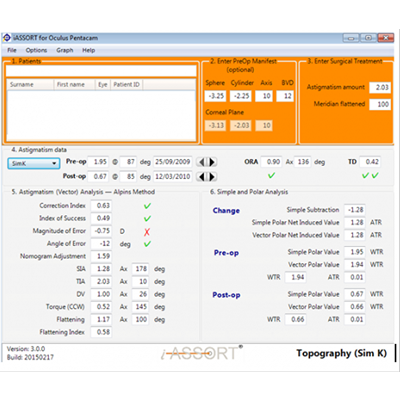Image resolution: width=400 pixels, height=400 pixels.
Task: Click the Corneal Plane cylinder value -2.03
Action: [x=241, y=126]
